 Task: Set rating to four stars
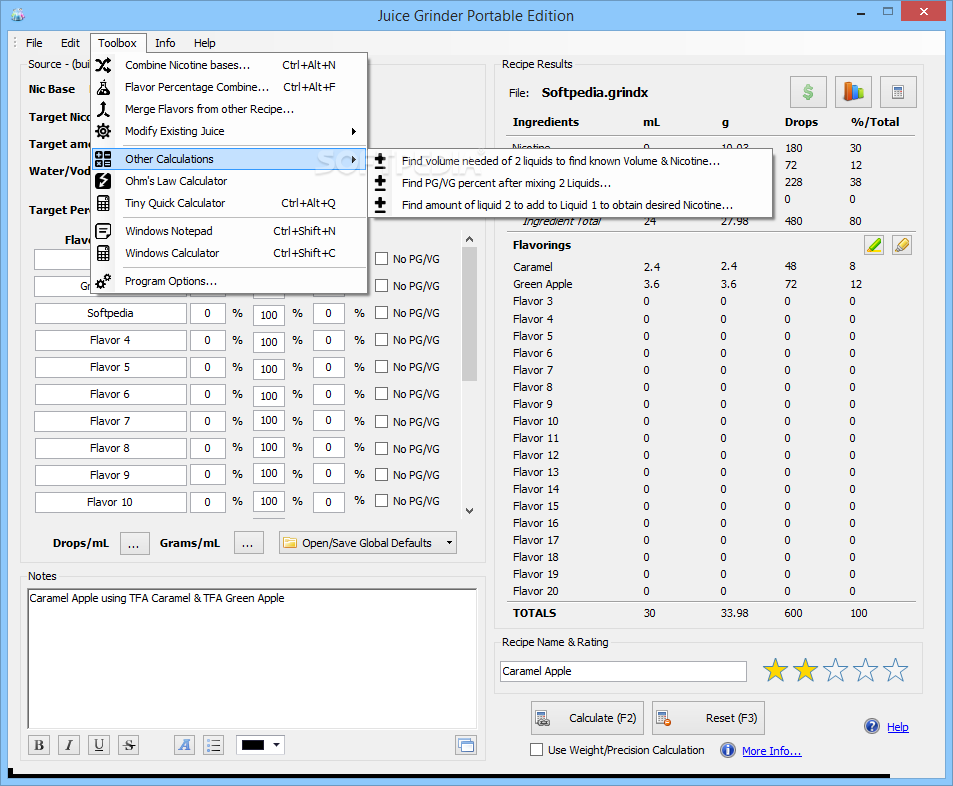[865, 671]
